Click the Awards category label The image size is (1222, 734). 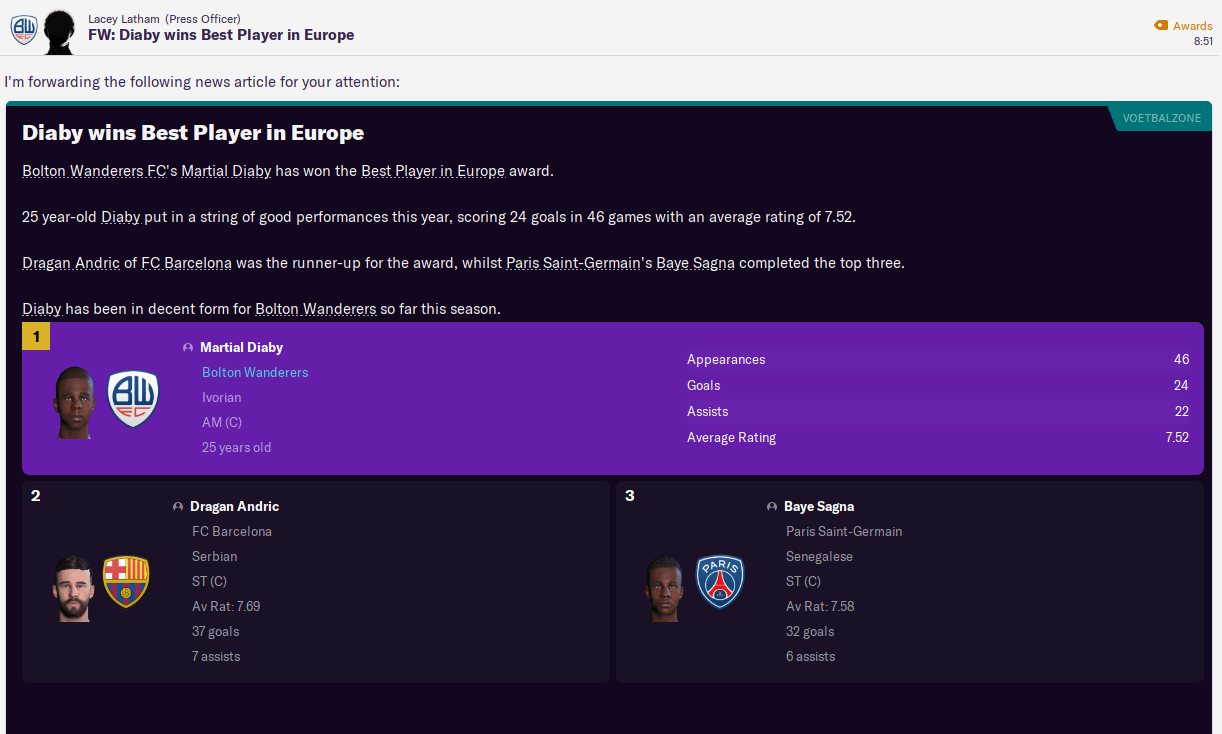1192,26
